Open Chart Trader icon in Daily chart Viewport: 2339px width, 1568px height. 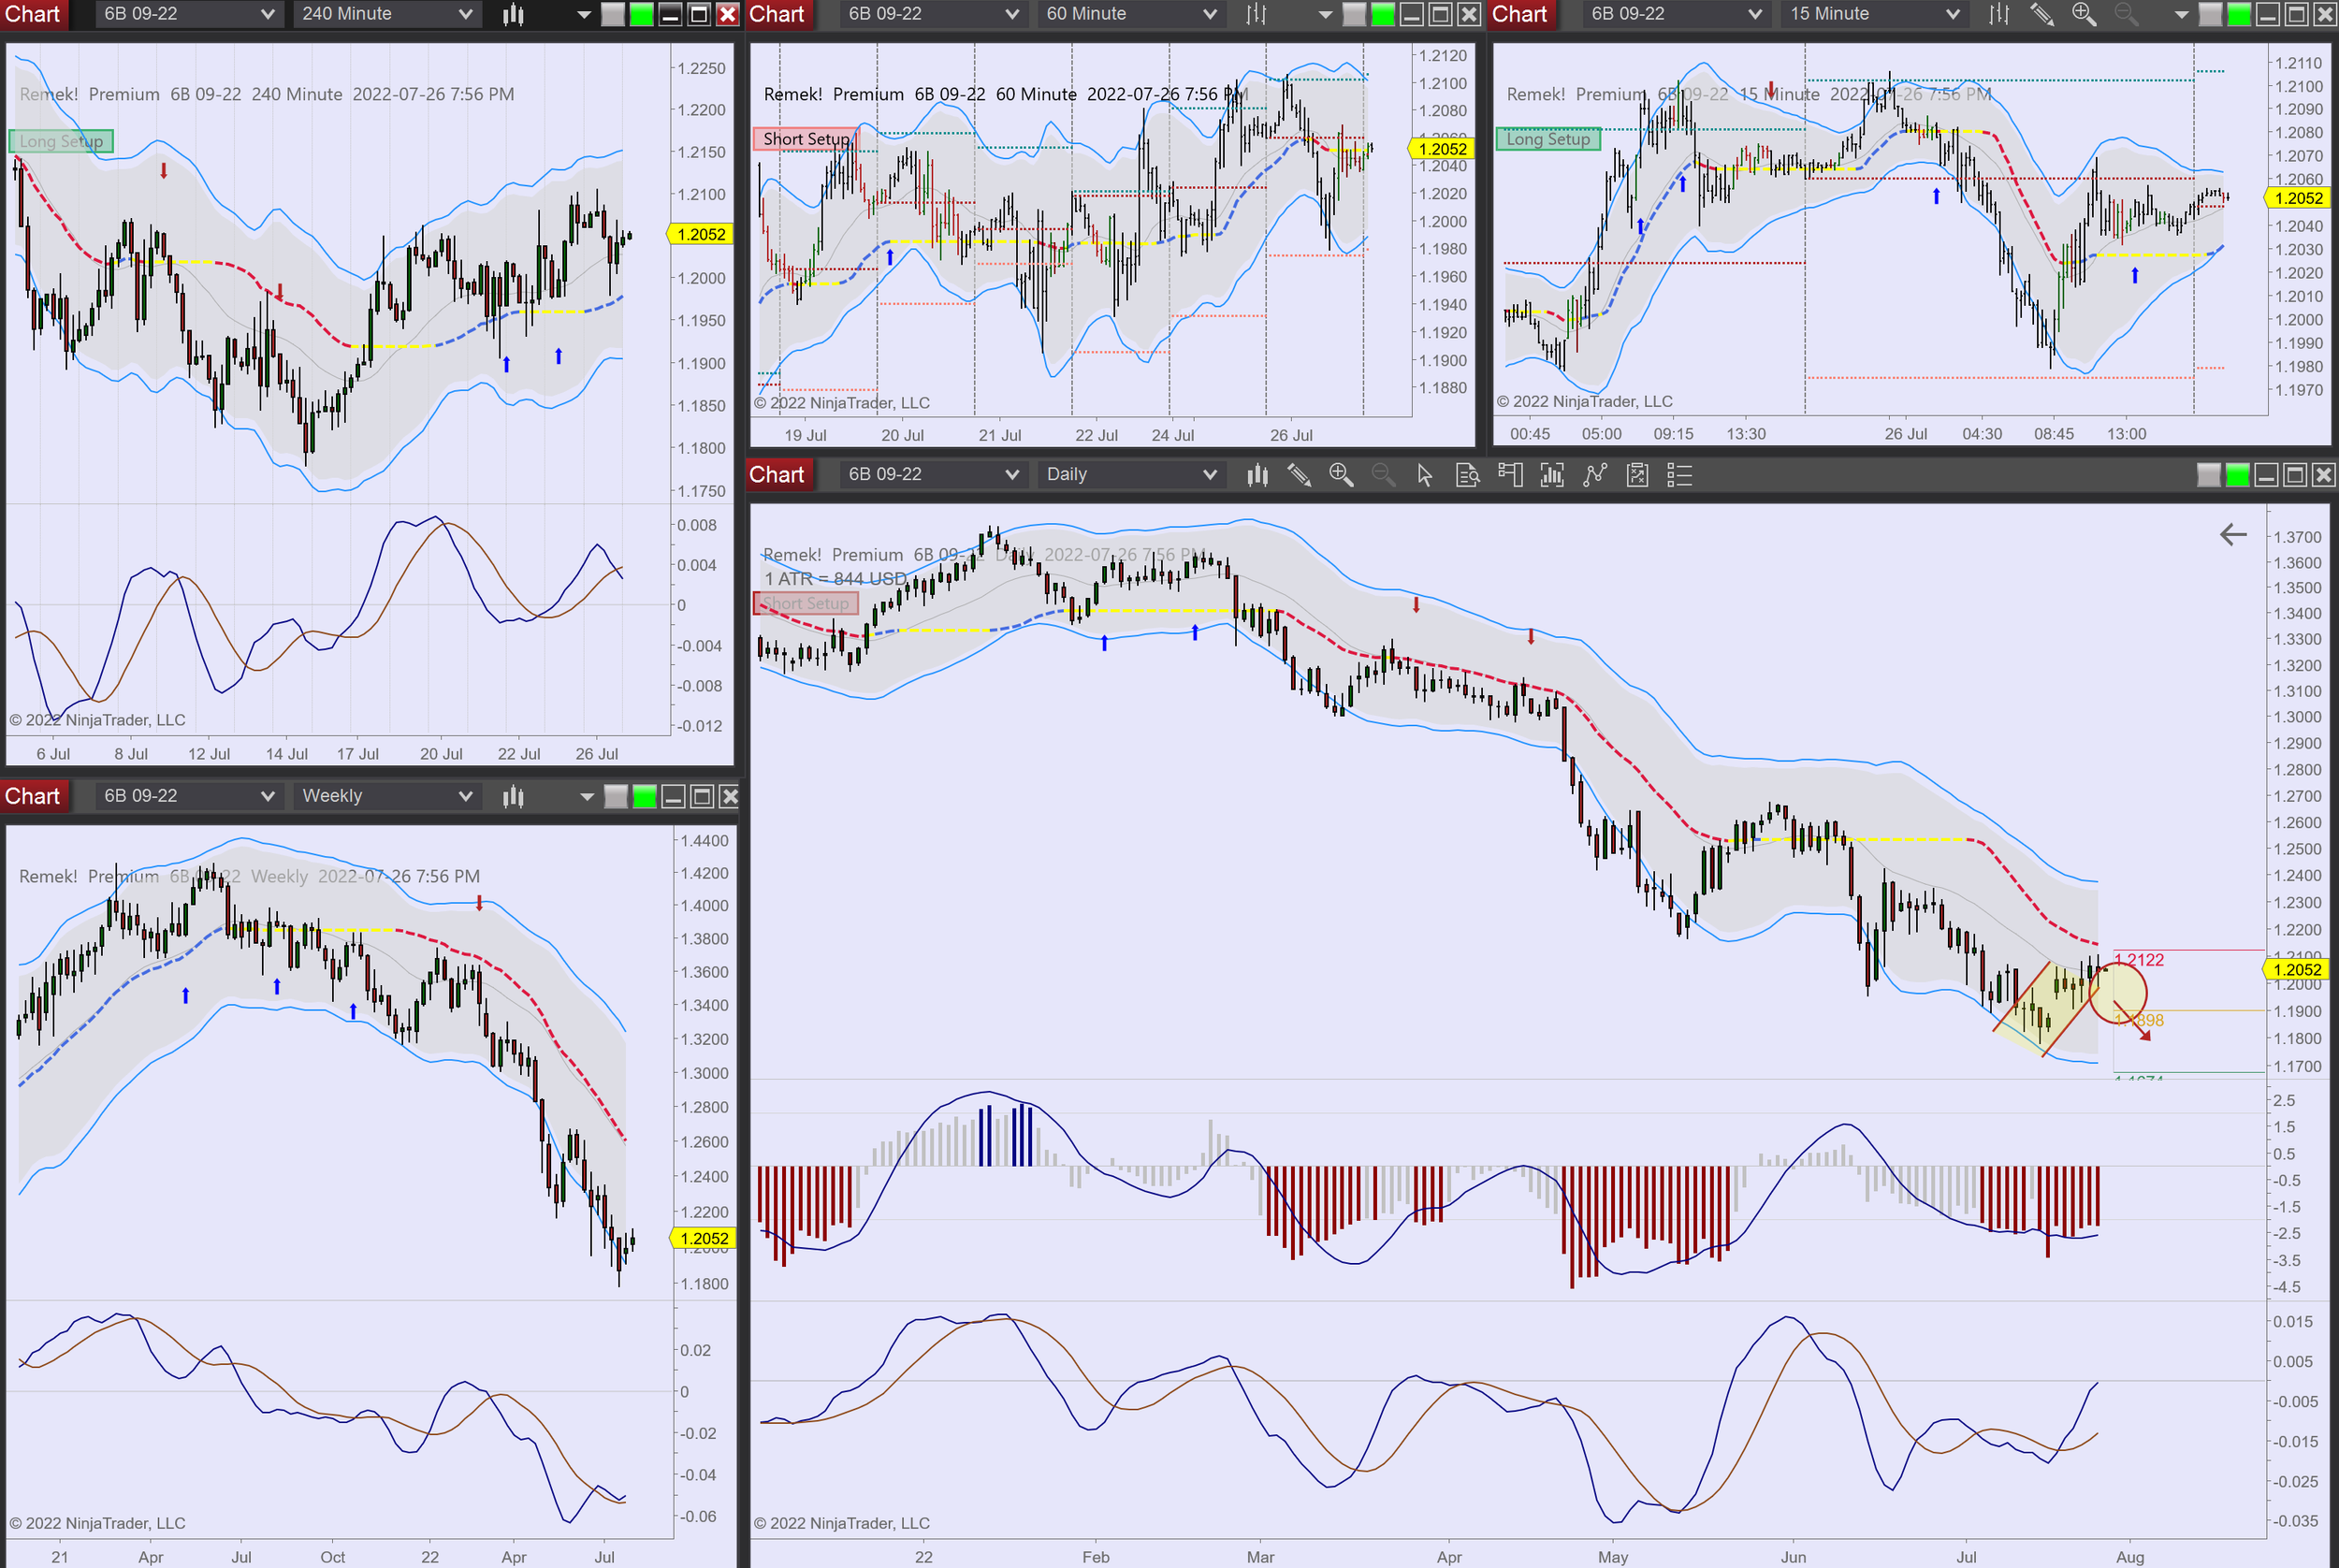pos(1510,475)
